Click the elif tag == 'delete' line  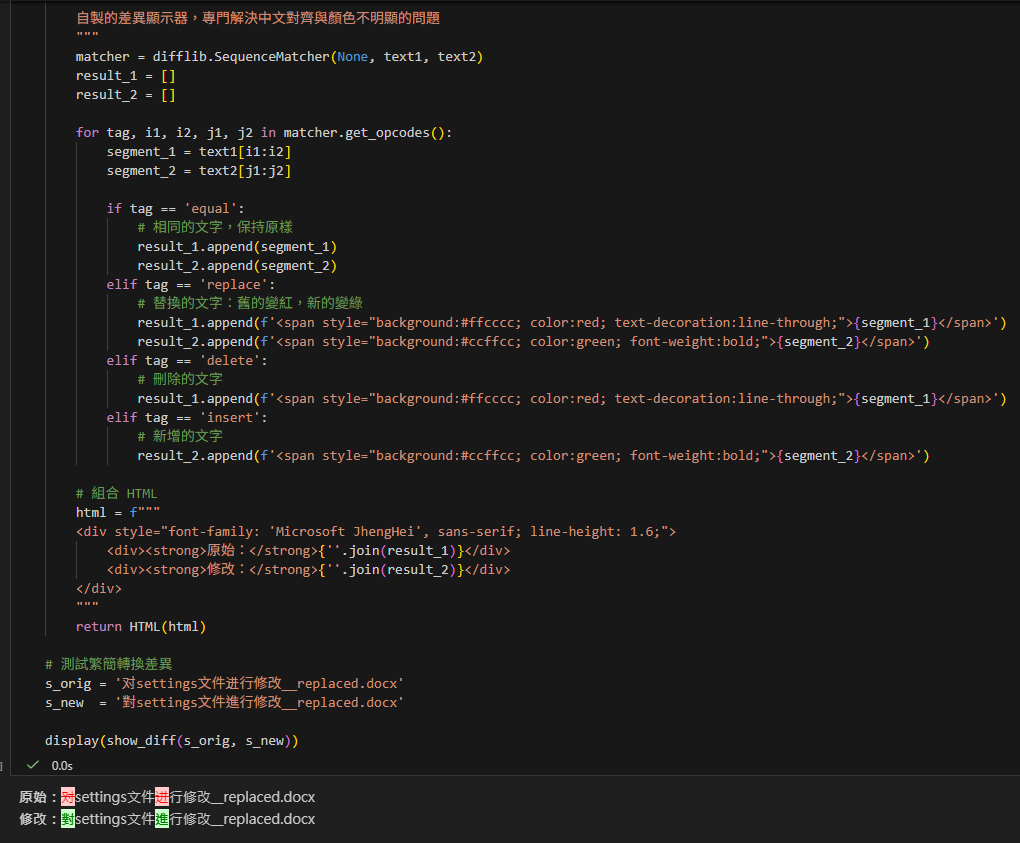(186, 360)
